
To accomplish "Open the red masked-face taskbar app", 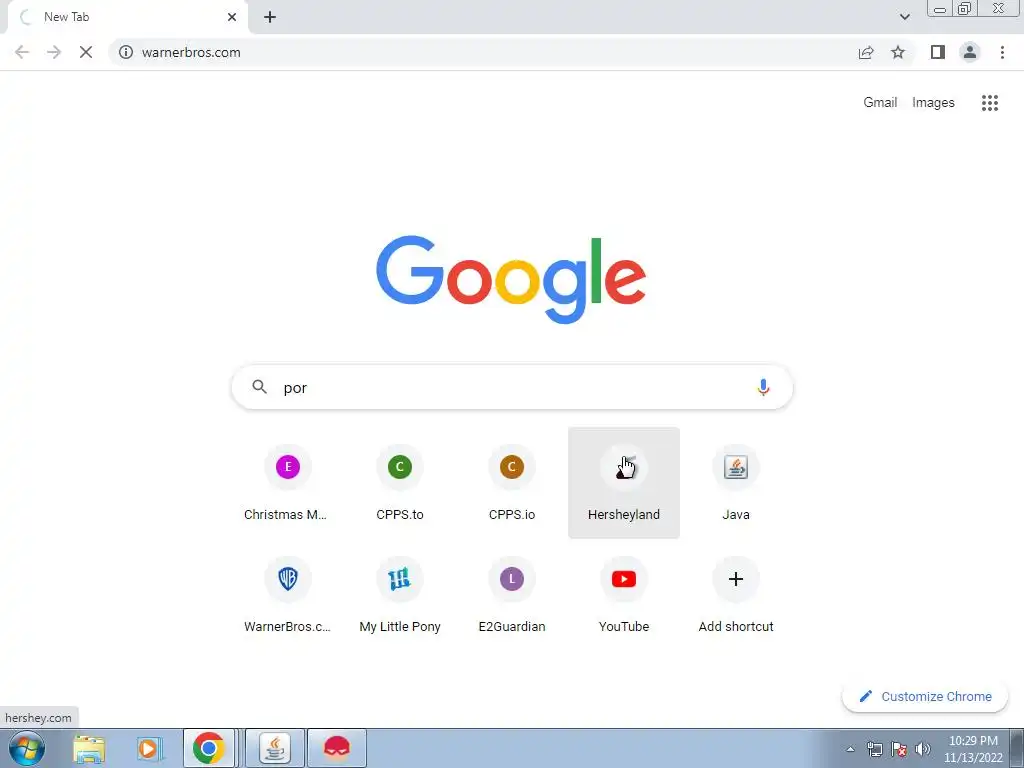I will pyautogui.click(x=337, y=748).
